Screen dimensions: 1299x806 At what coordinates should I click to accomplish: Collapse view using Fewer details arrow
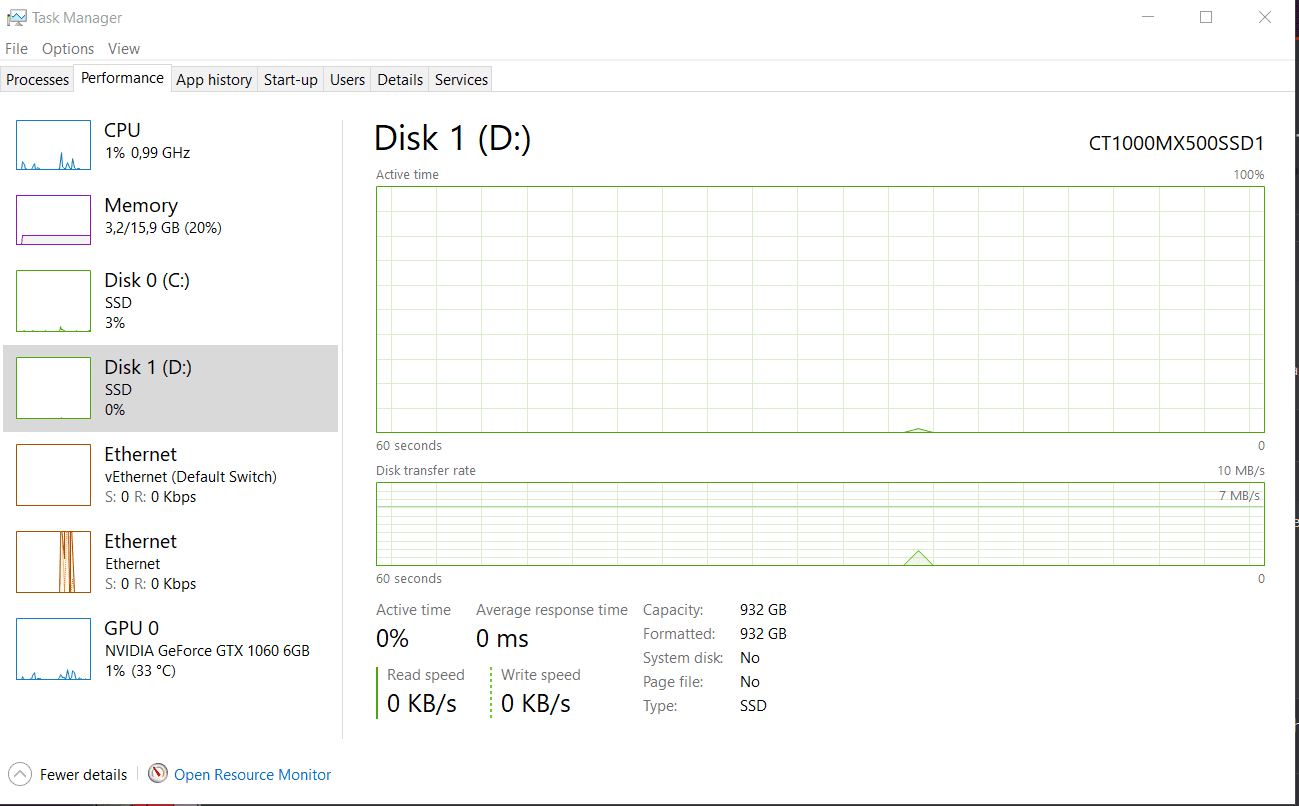[19, 774]
